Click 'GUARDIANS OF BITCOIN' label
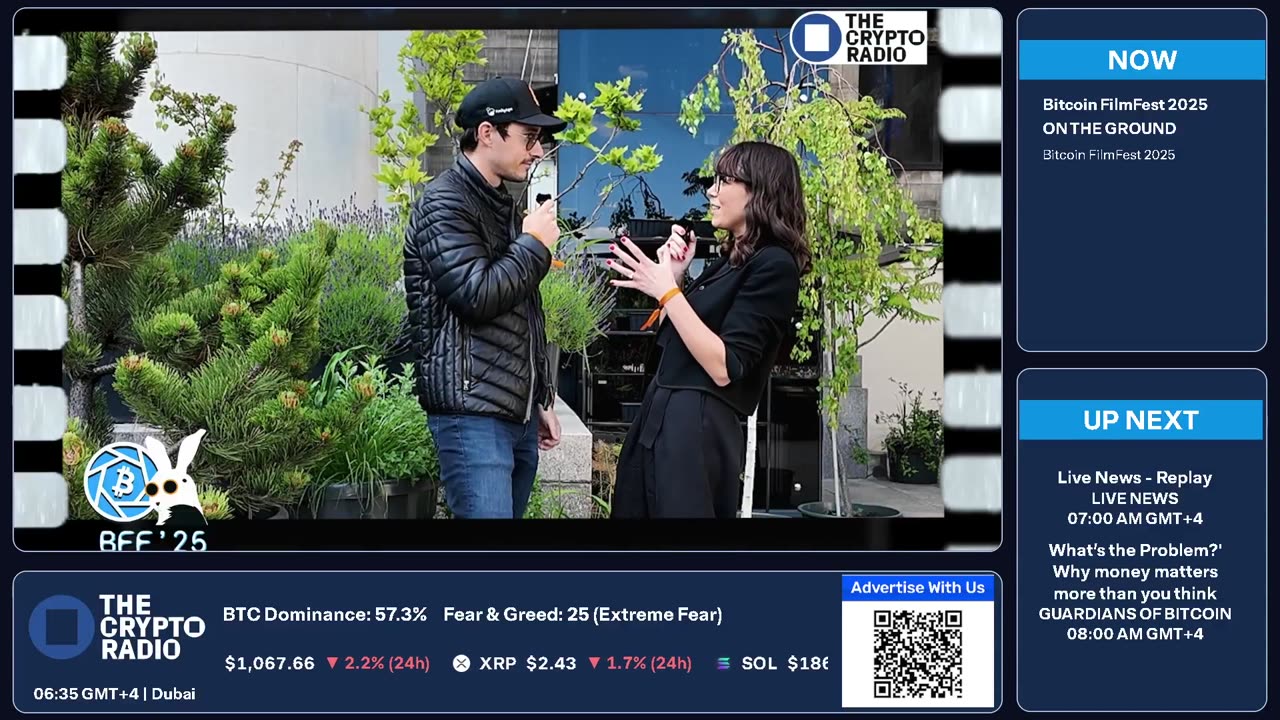This screenshot has width=1280, height=720. point(1135,614)
